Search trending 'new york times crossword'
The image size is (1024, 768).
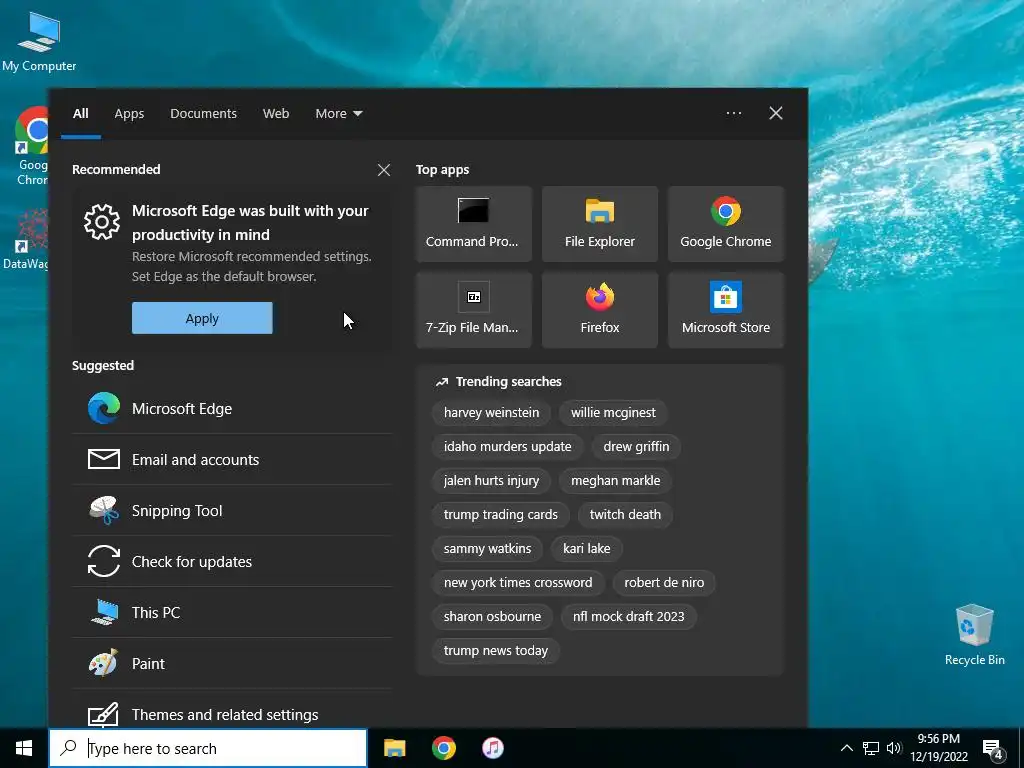point(519,583)
